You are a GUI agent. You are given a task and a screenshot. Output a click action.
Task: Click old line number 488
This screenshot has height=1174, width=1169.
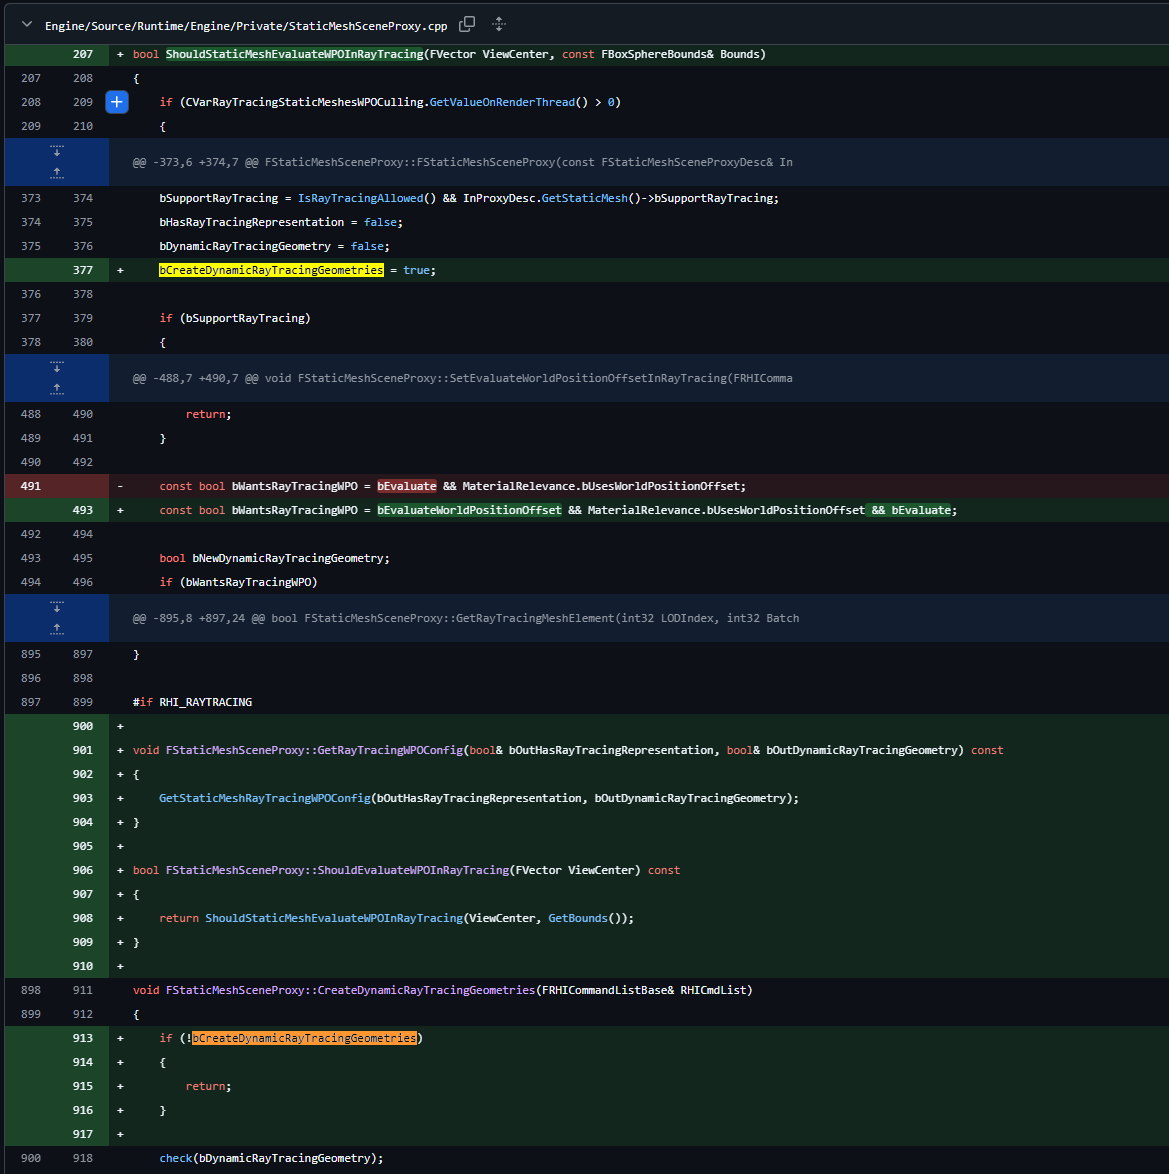point(31,414)
